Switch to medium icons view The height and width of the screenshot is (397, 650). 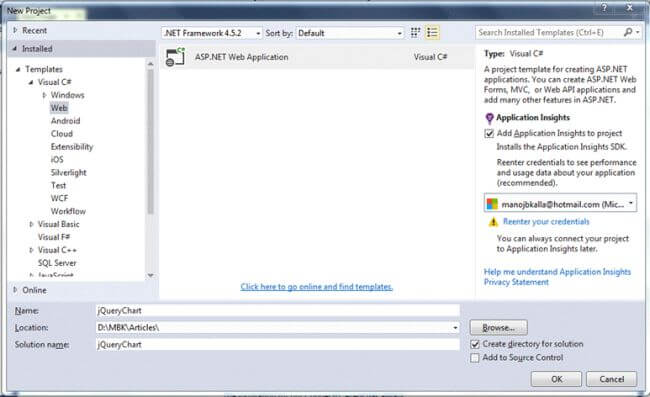tap(415, 33)
